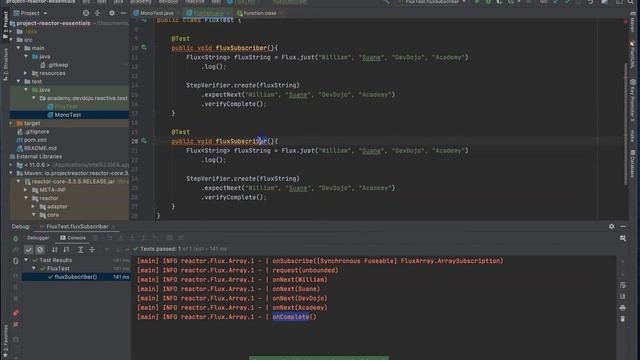
Task: Click the locate opened file icon in Project panel
Action: (x=86, y=13)
